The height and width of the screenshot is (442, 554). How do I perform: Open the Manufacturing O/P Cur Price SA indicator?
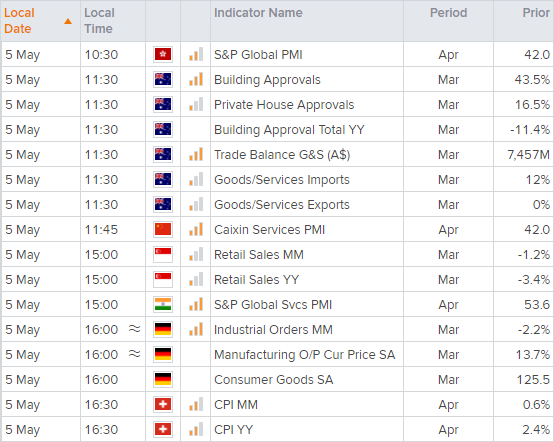click(305, 355)
